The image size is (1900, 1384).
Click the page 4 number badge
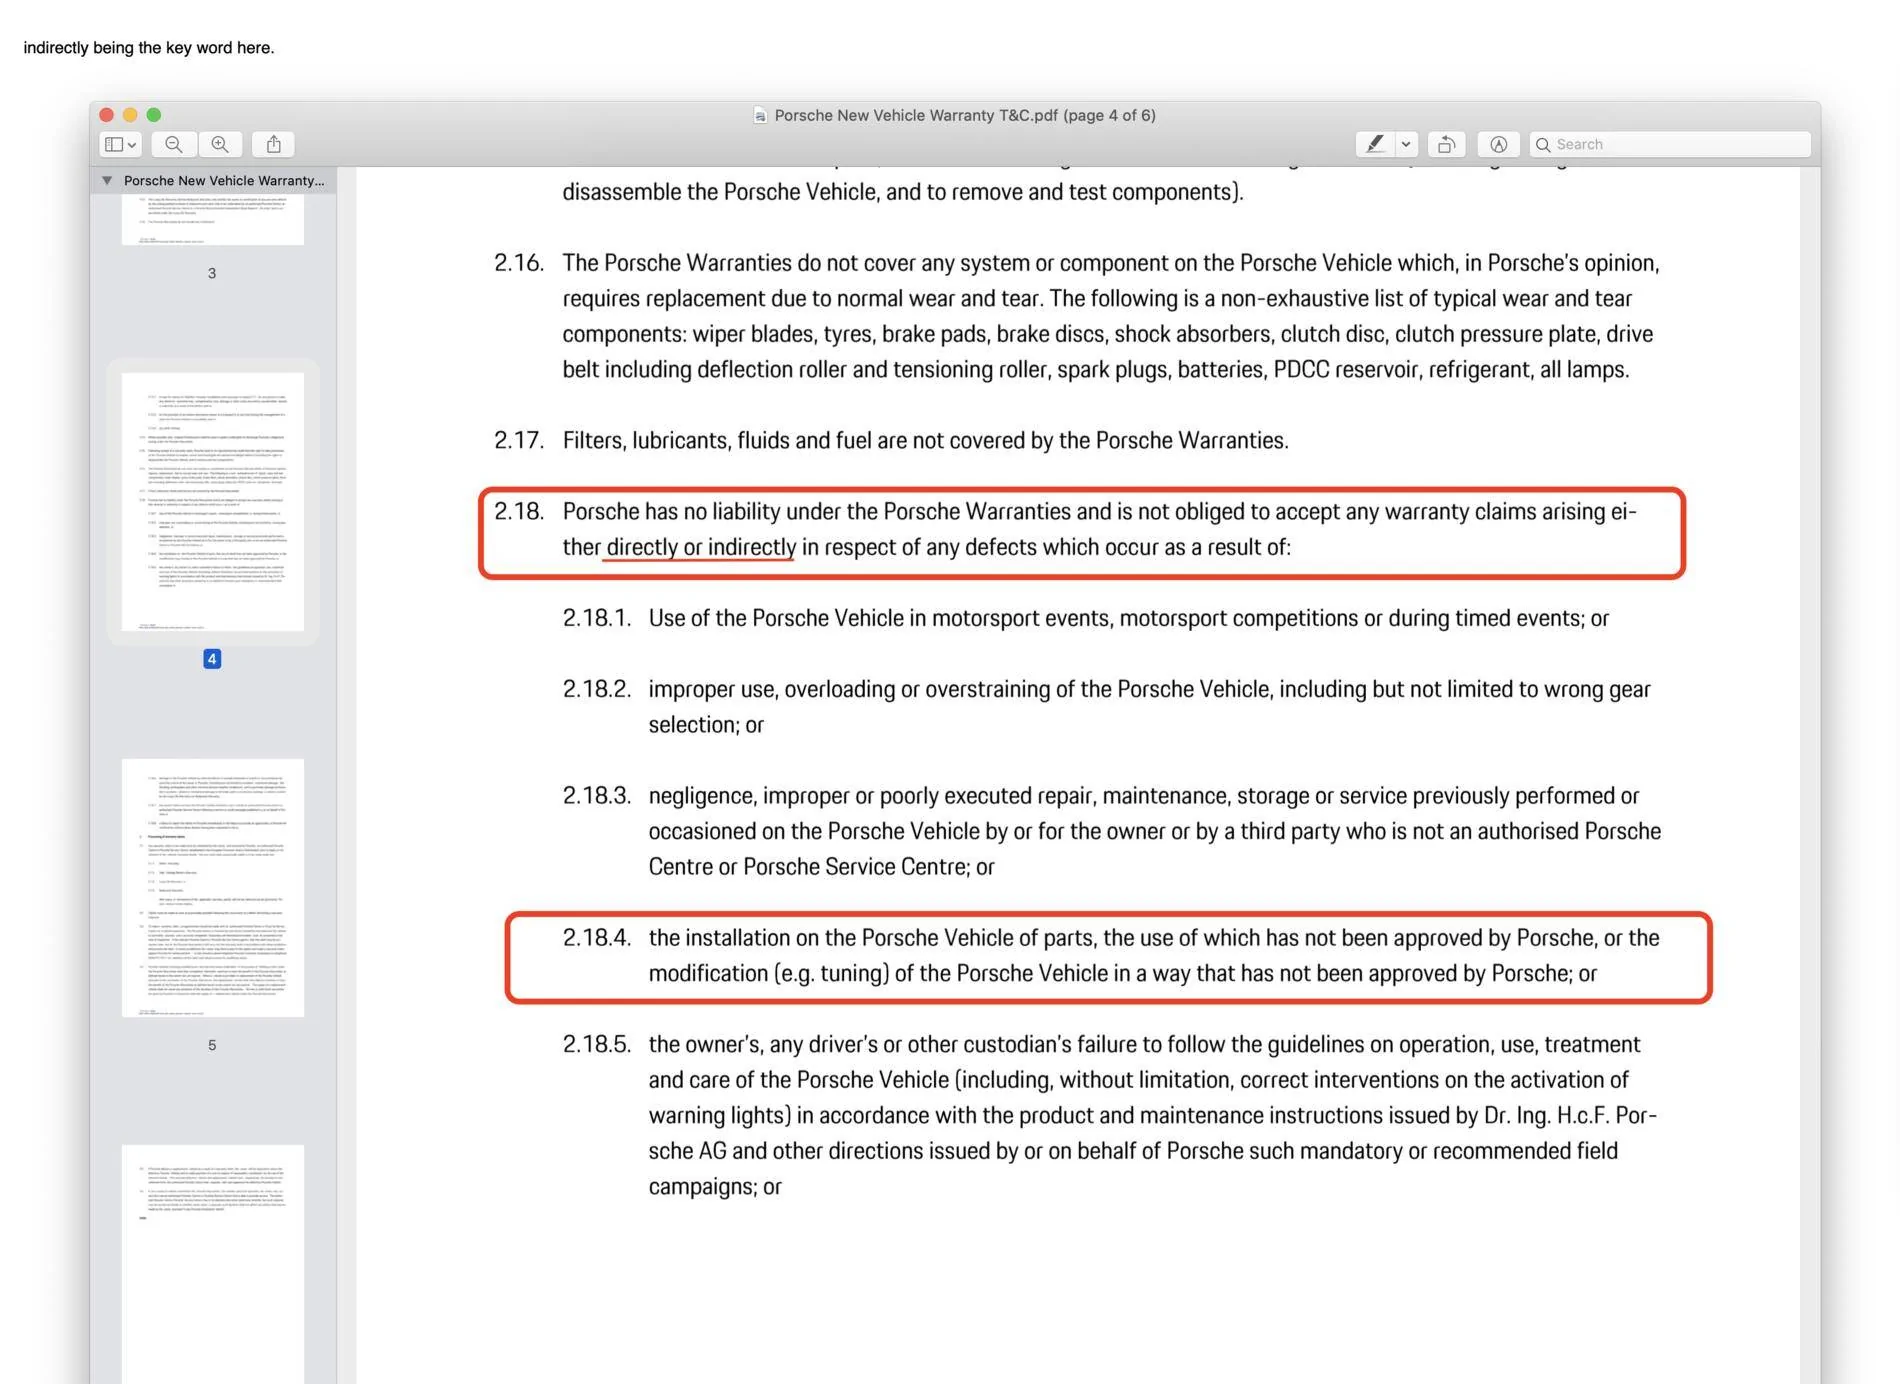coord(212,659)
